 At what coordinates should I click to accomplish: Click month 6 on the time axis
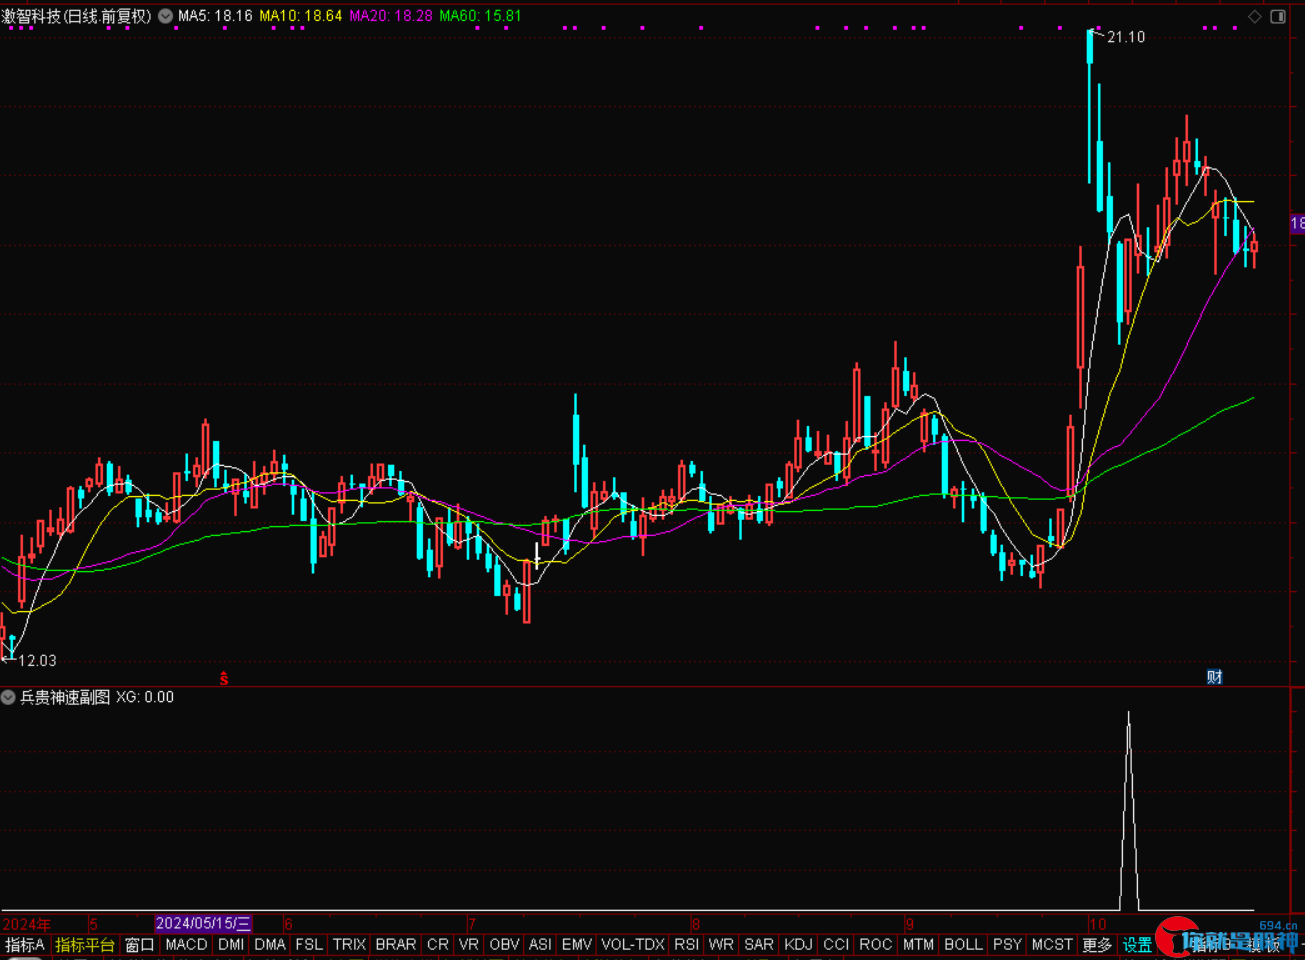[288, 924]
